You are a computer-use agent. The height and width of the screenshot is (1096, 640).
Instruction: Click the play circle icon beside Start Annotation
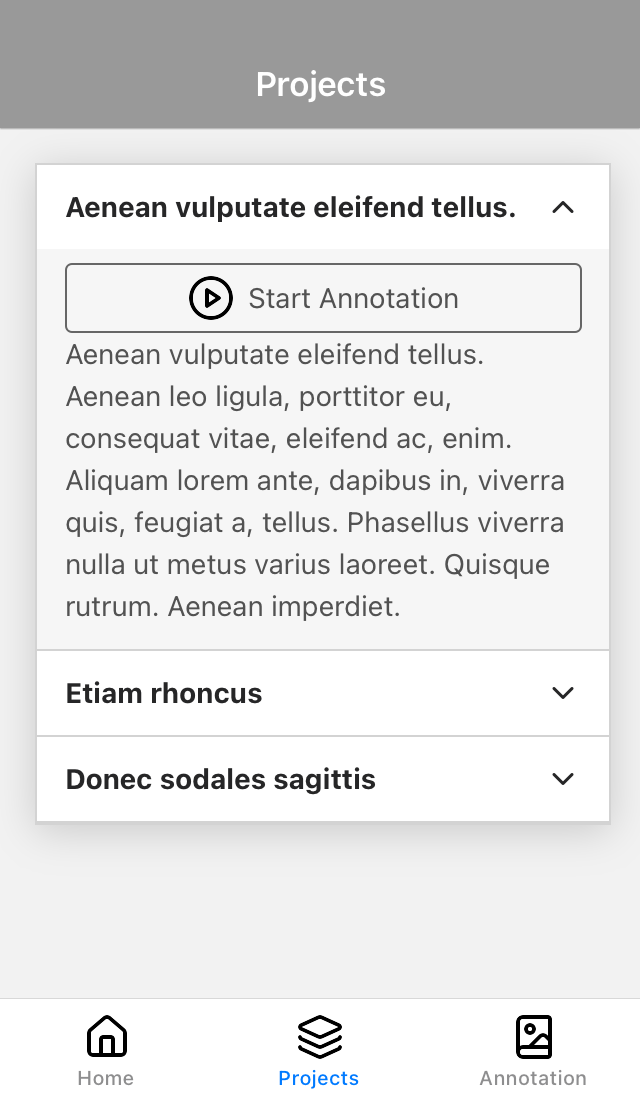coord(211,298)
